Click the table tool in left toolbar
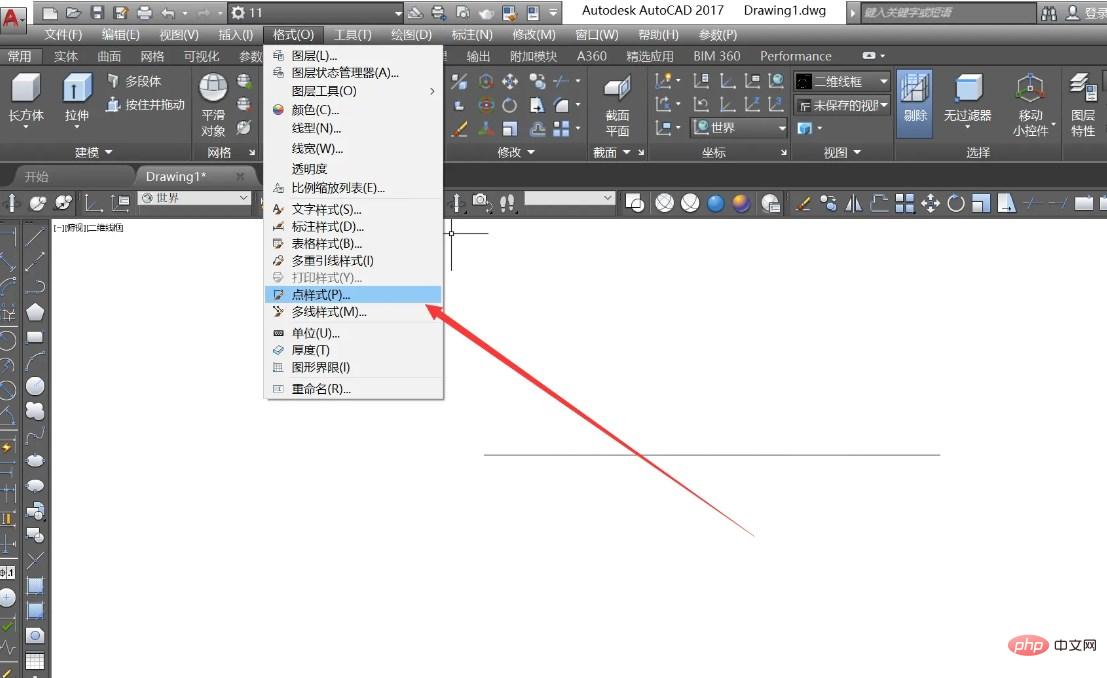The height and width of the screenshot is (678, 1107). [35, 661]
